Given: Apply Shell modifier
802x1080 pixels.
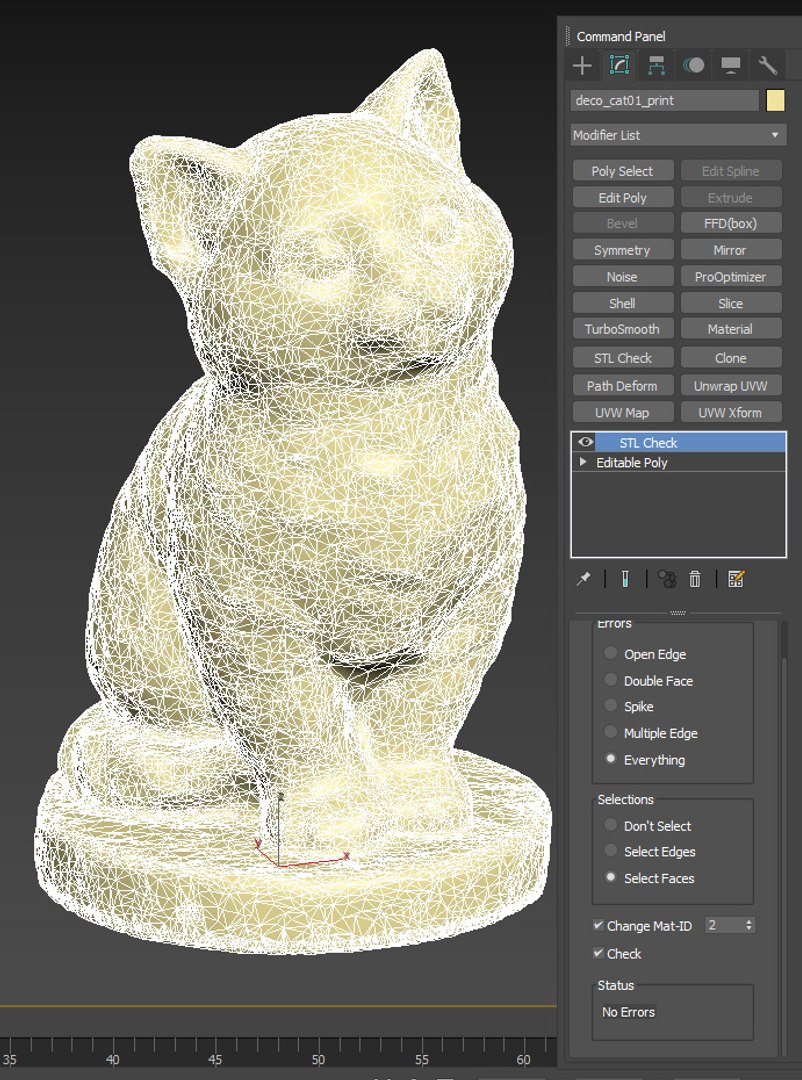Looking at the screenshot, I should pyautogui.click(x=622, y=303).
